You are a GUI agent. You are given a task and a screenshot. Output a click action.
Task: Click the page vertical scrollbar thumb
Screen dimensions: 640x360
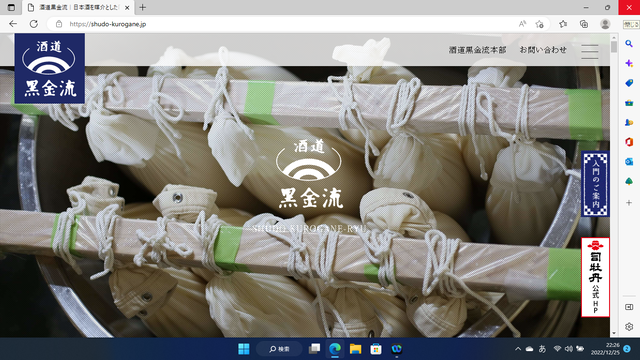[614, 47]
